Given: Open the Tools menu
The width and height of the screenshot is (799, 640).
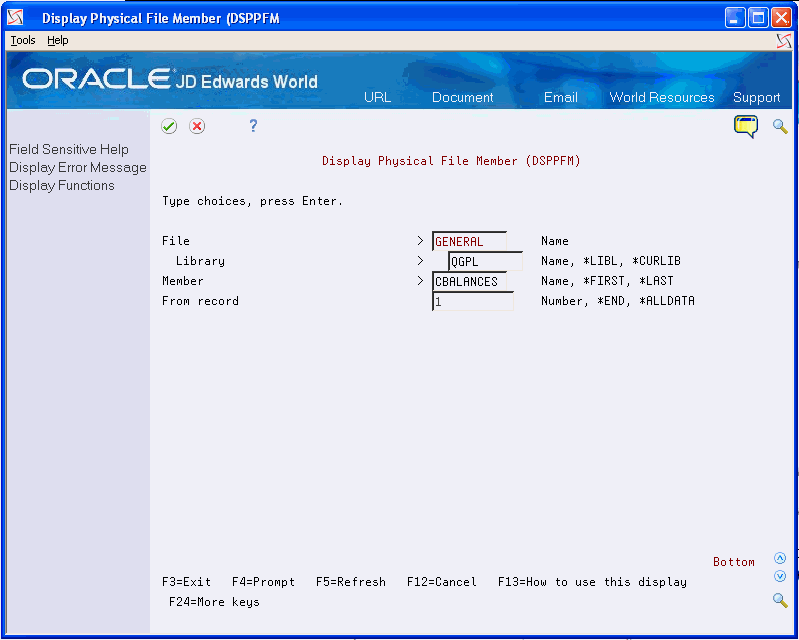Looking at the screenshot, I should [23, 40].
